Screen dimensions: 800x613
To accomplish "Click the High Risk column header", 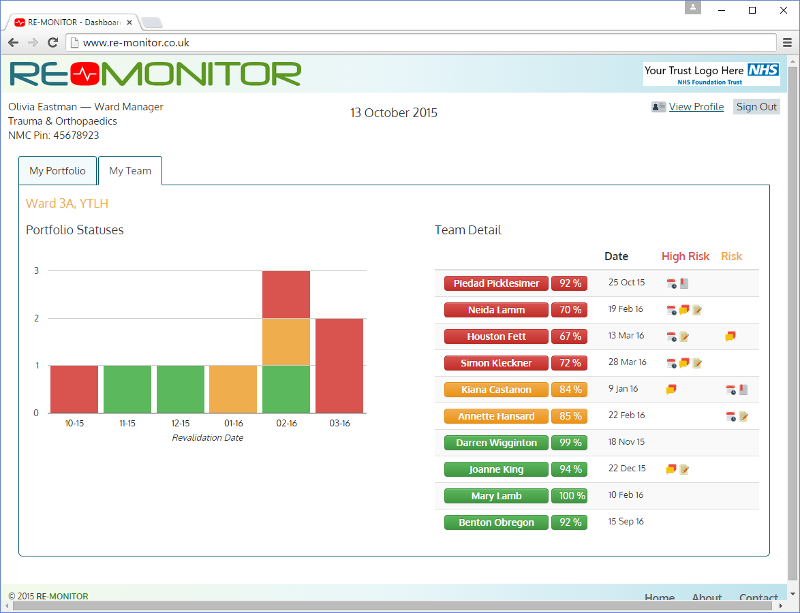I will pyautogui.click(x=685, y=256).
